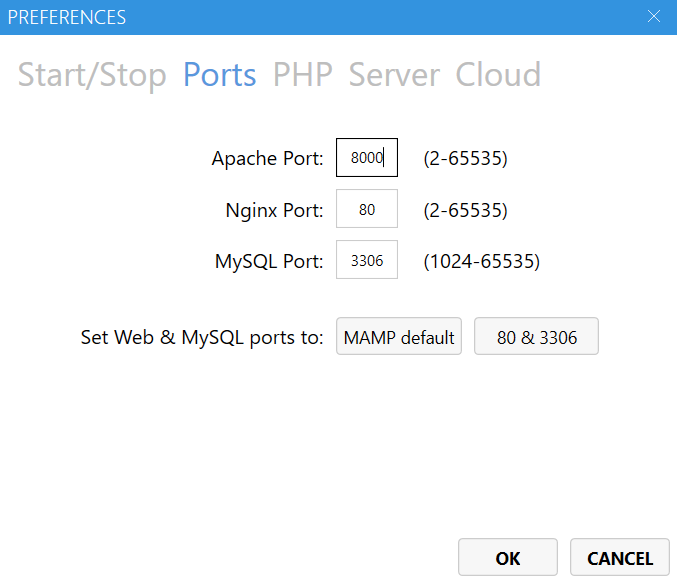The width and height of the screenshot is (677, 583).
Task: Switch to the PHP tab
Action: click(302, 75)
